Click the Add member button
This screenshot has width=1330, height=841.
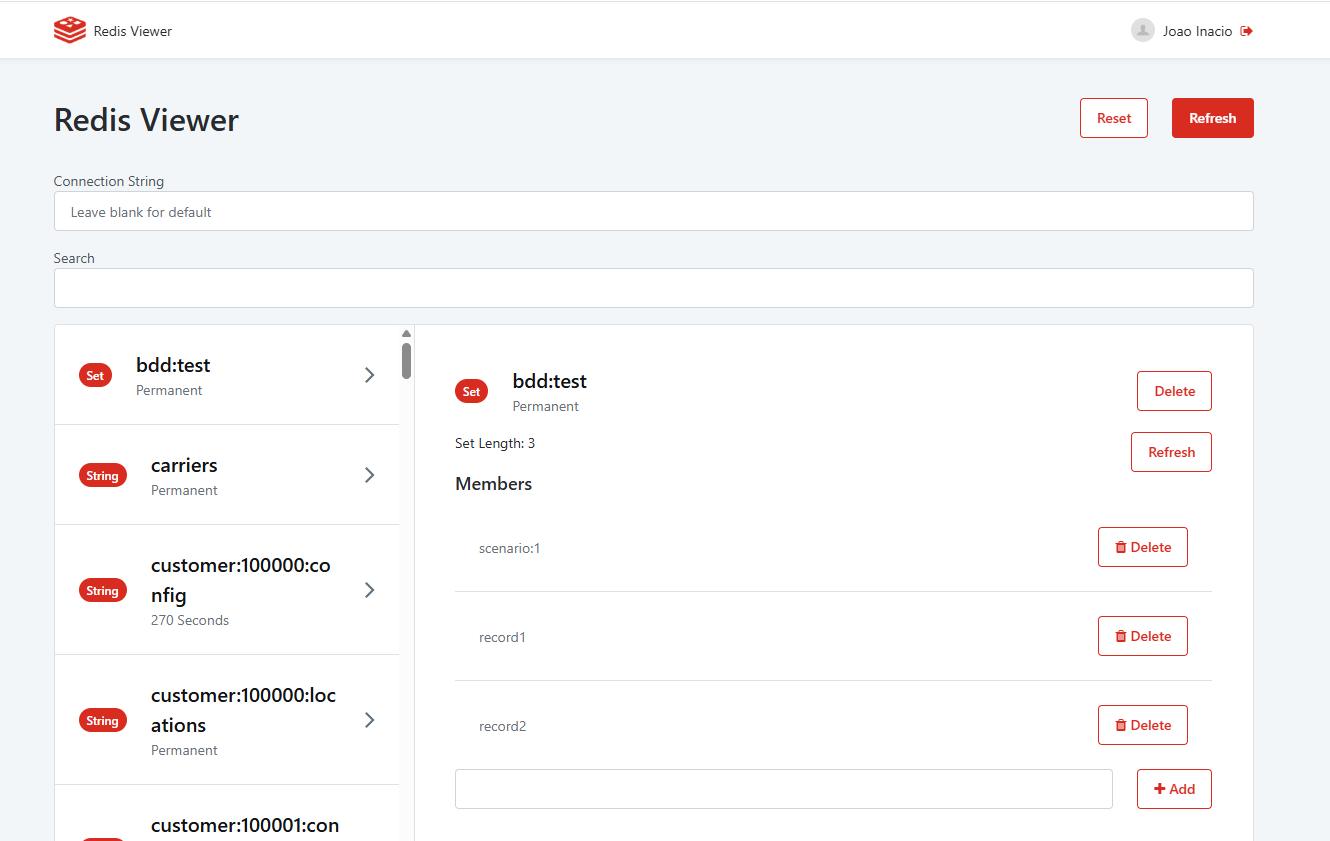point(1174,789)
